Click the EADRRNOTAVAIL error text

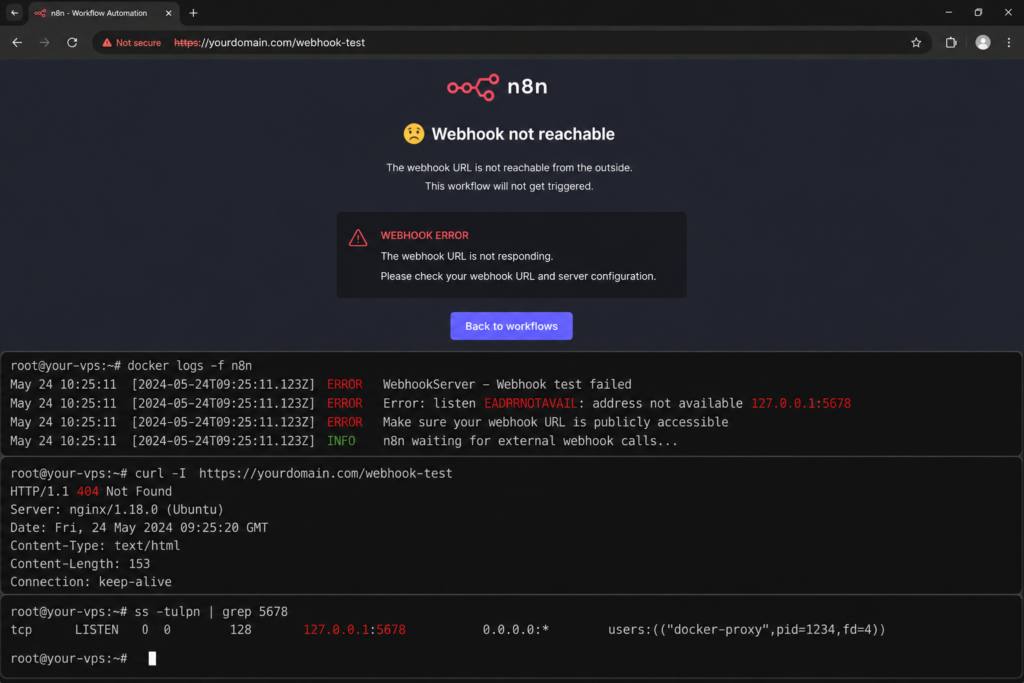(x=530, y=404)
